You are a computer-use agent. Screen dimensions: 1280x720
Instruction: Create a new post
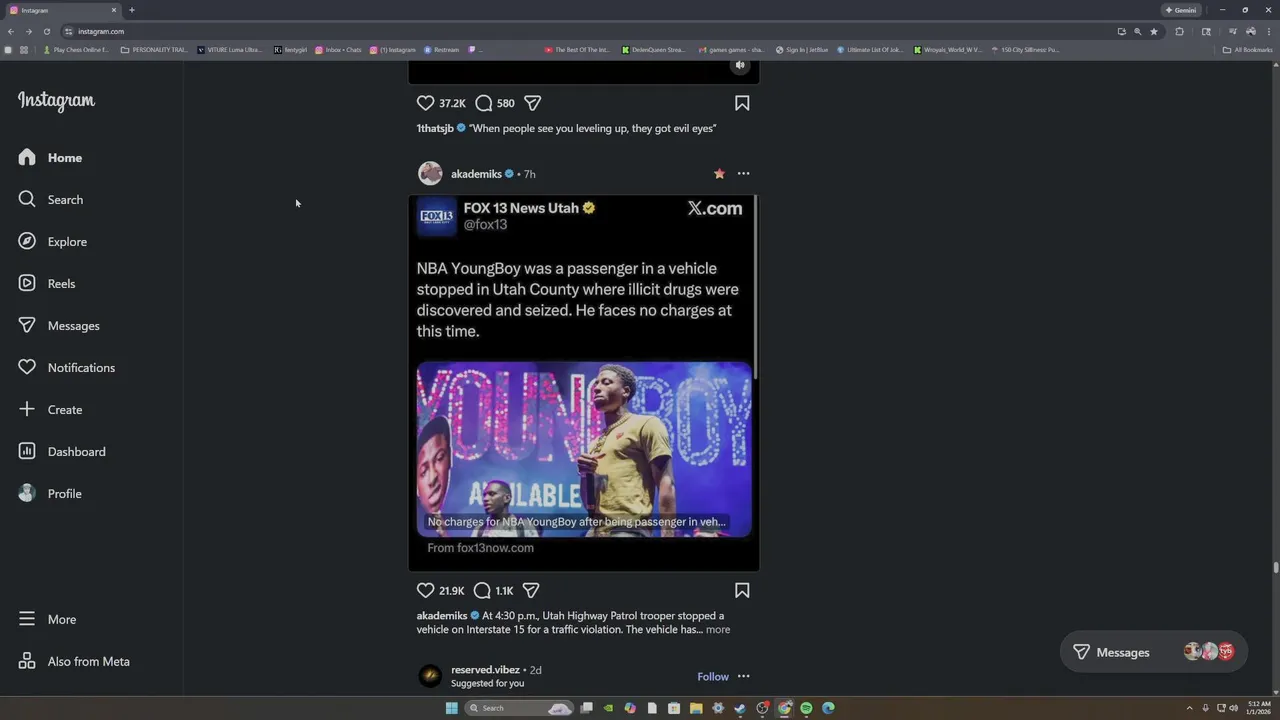click(x=50, y=409)
